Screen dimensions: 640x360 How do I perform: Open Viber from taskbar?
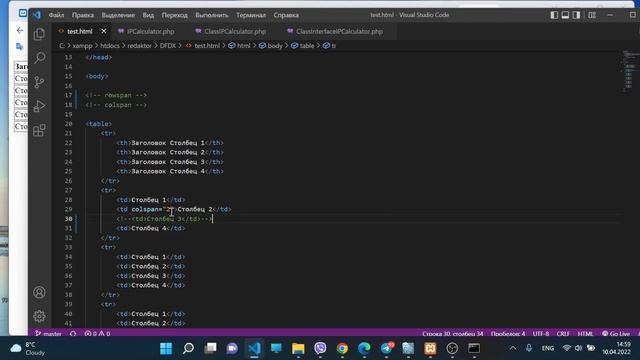tap(320, 348)
